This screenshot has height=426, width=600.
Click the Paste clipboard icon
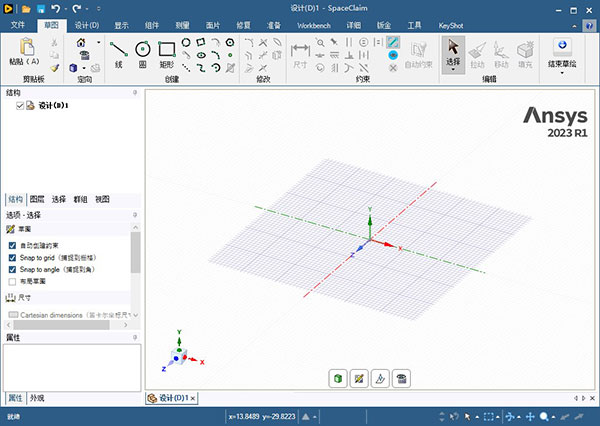tap(29, 48)
